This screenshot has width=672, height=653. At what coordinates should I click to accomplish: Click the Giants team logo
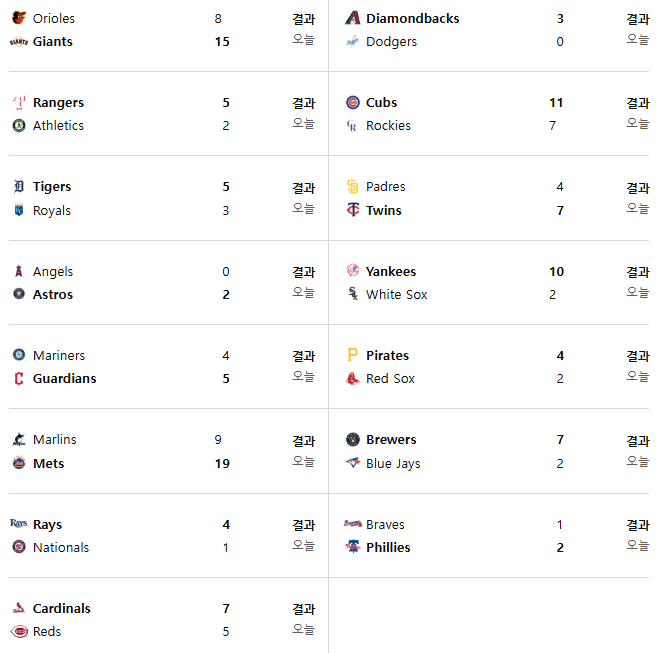[19, 42]
